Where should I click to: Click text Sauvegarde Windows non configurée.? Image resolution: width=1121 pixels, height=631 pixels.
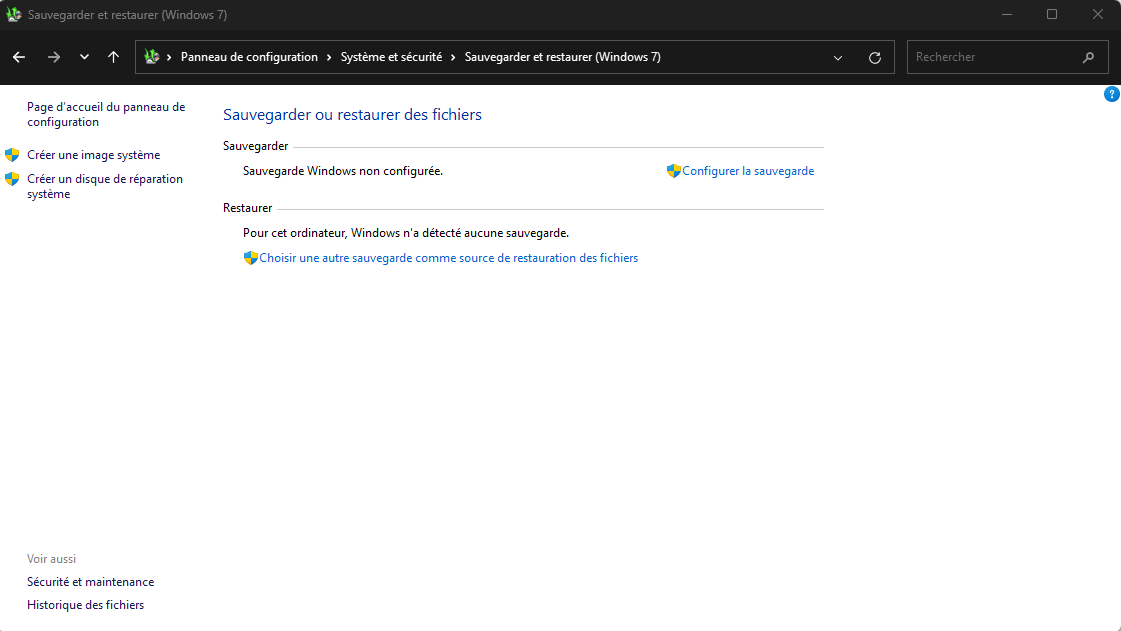coord(342,171)
